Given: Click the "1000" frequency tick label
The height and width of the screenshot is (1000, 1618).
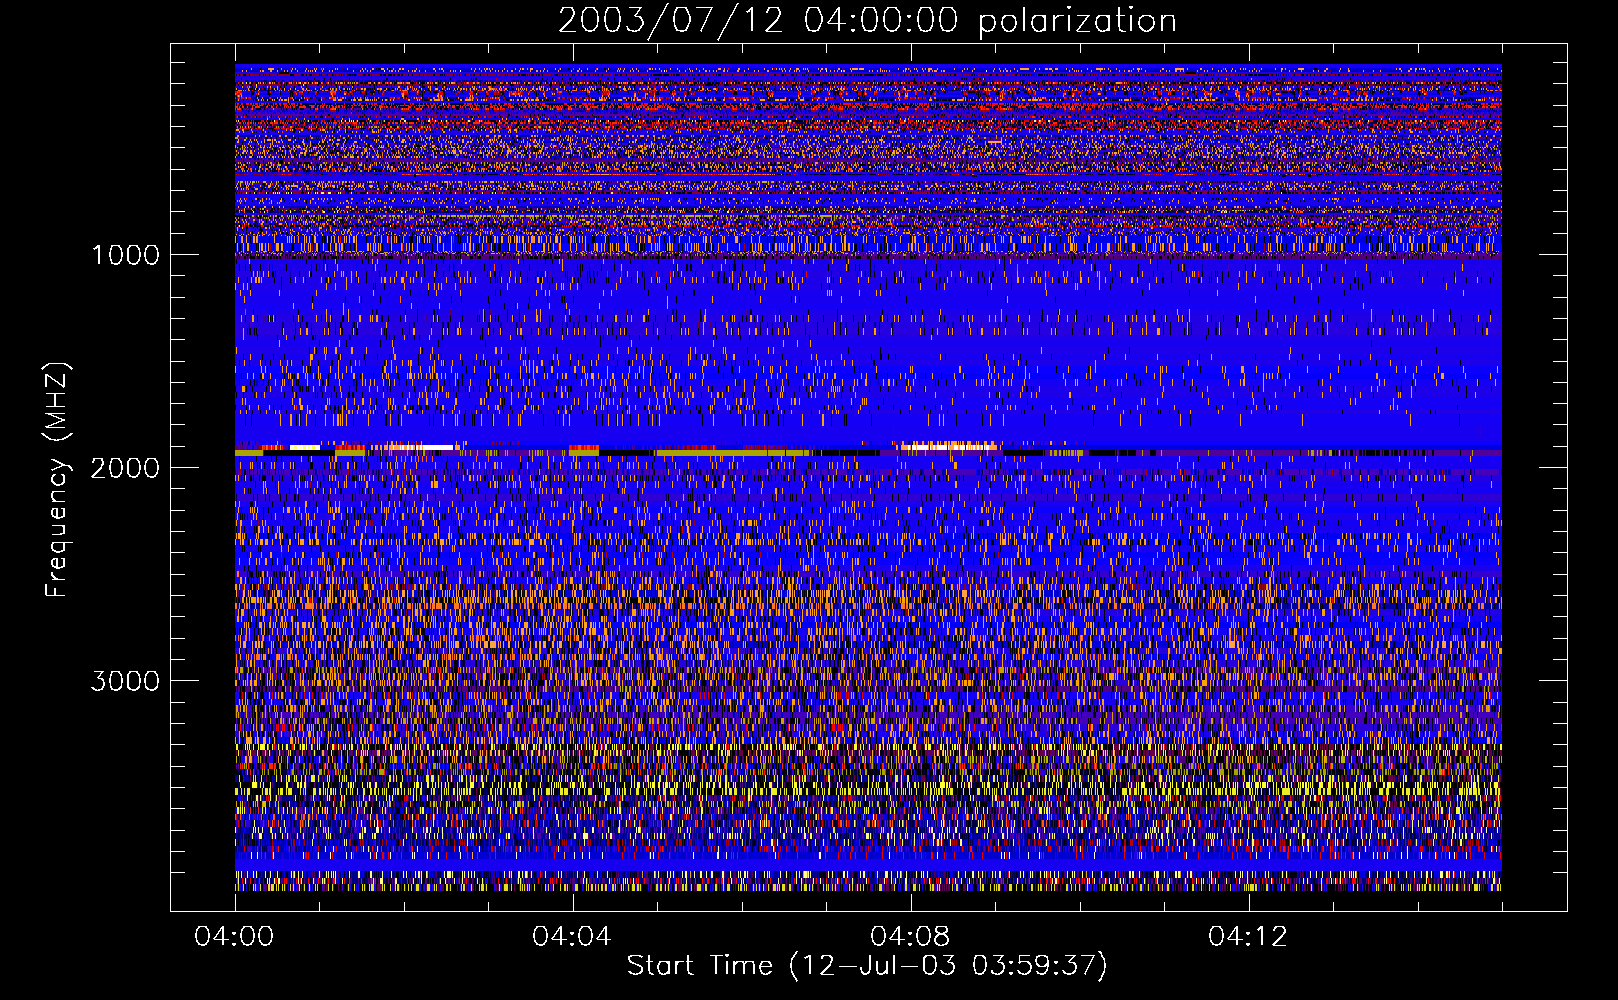Looking at the screenshot, I should point(125,255).
